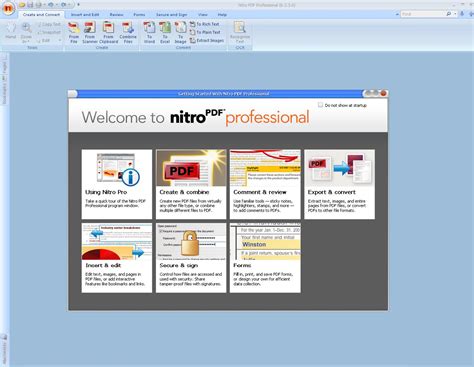
Task: Open the Comment & review tile
Action: click(x=265, y=184)
